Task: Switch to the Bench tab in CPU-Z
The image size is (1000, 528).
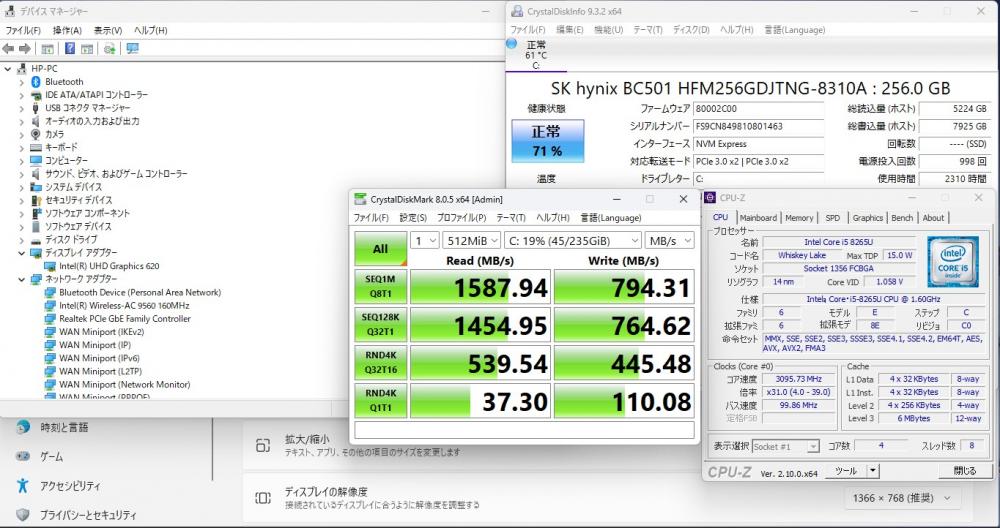Action: click(x=902, y=217)
